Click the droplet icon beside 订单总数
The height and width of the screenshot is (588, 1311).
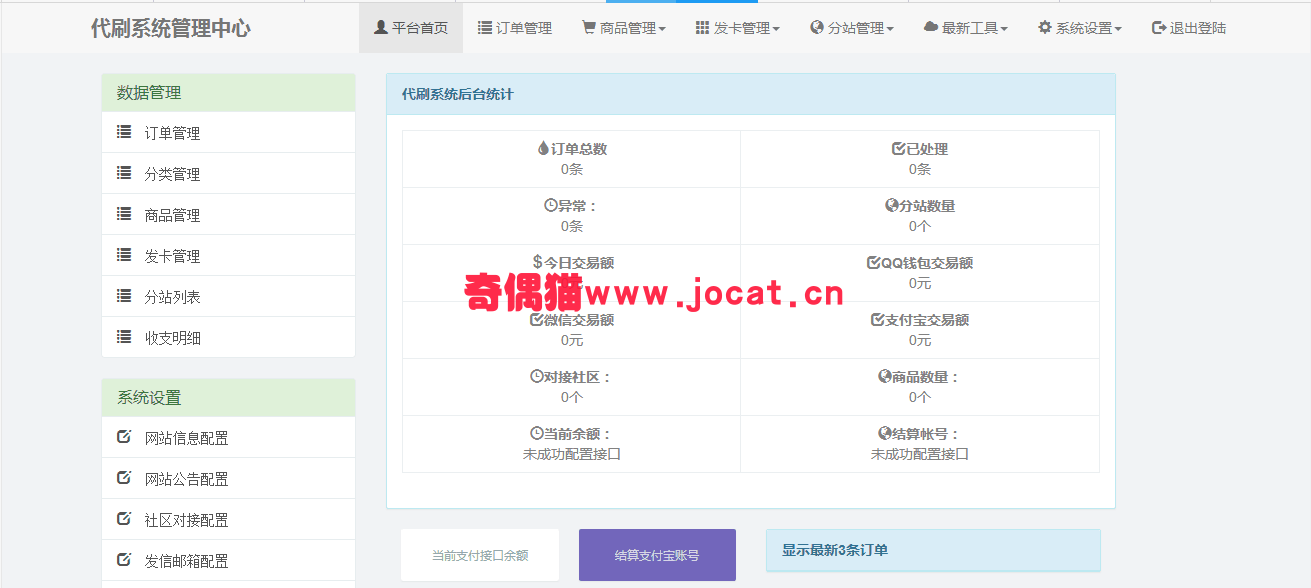coord(543,149)
